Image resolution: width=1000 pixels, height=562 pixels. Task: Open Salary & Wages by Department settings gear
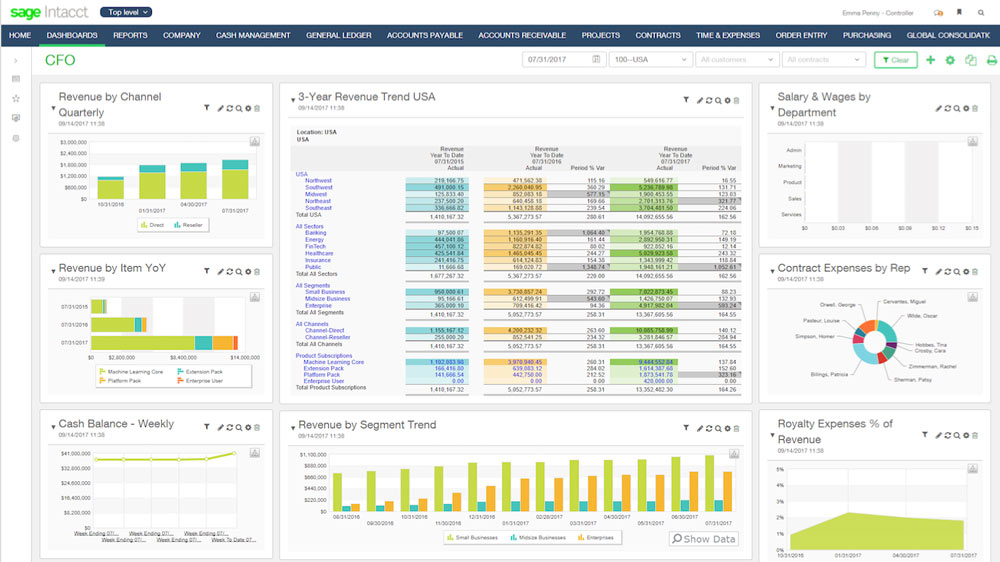(966, 108)
